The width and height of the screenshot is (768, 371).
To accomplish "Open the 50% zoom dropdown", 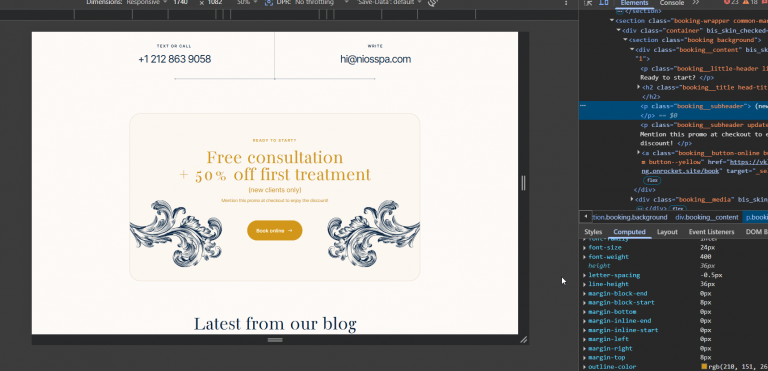I will pyautogui.click(x=247, y=2).
